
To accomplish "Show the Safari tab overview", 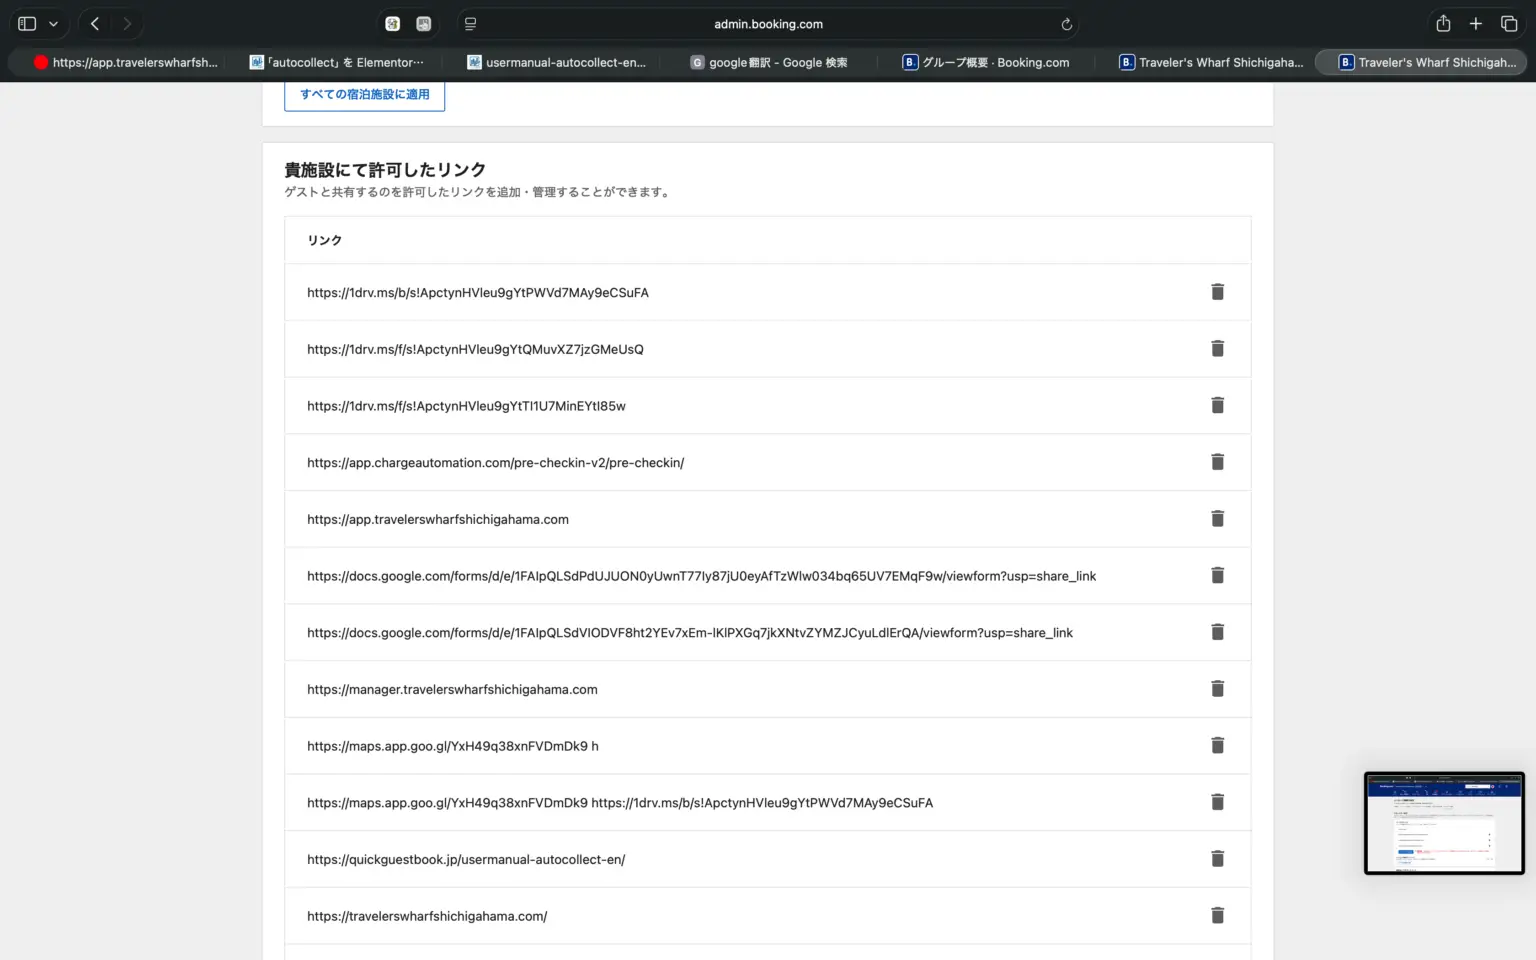I will click(x=1509, y=24).
